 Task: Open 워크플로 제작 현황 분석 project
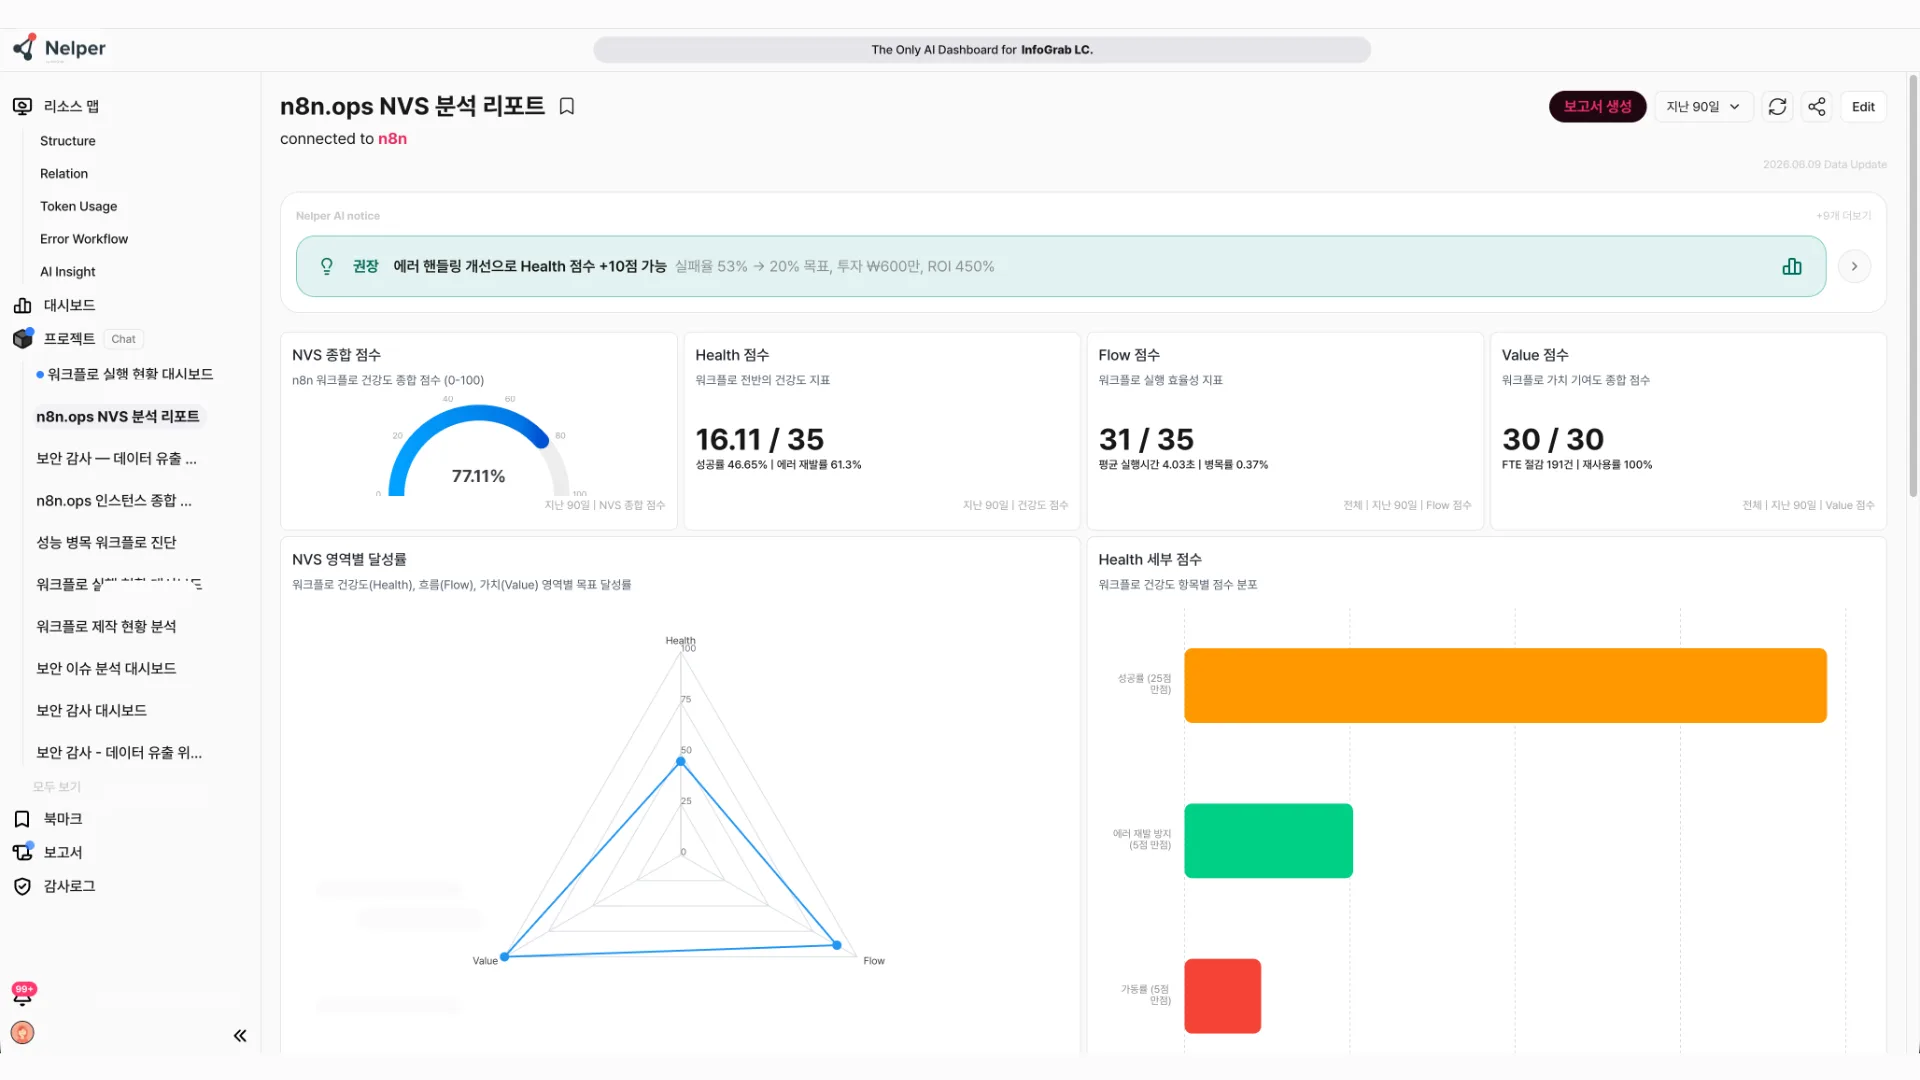coord(106,626)
